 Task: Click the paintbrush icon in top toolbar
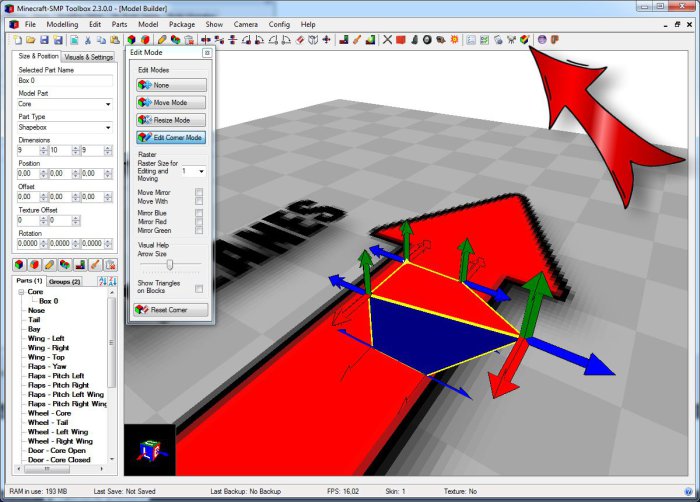click(357, 40)
